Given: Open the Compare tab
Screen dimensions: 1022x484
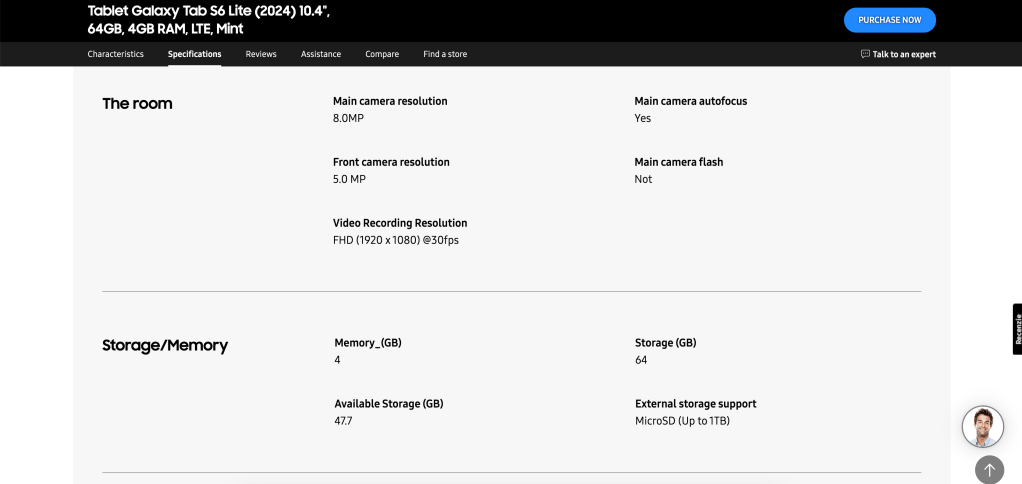Looking at the screenshot, I should pos(382,54).
